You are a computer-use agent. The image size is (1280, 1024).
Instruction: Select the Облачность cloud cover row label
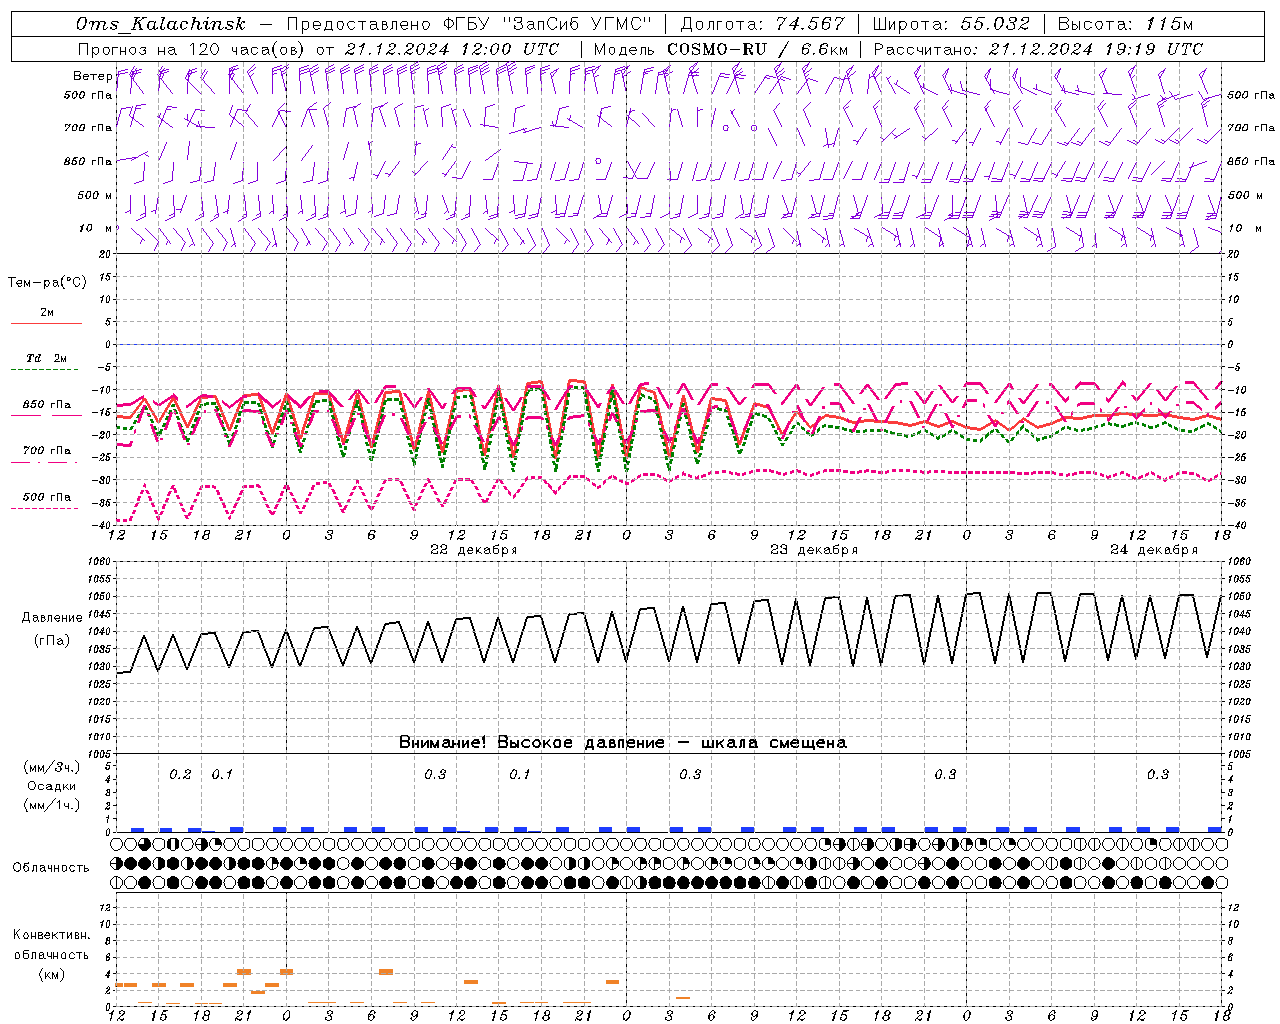(50, 867)
